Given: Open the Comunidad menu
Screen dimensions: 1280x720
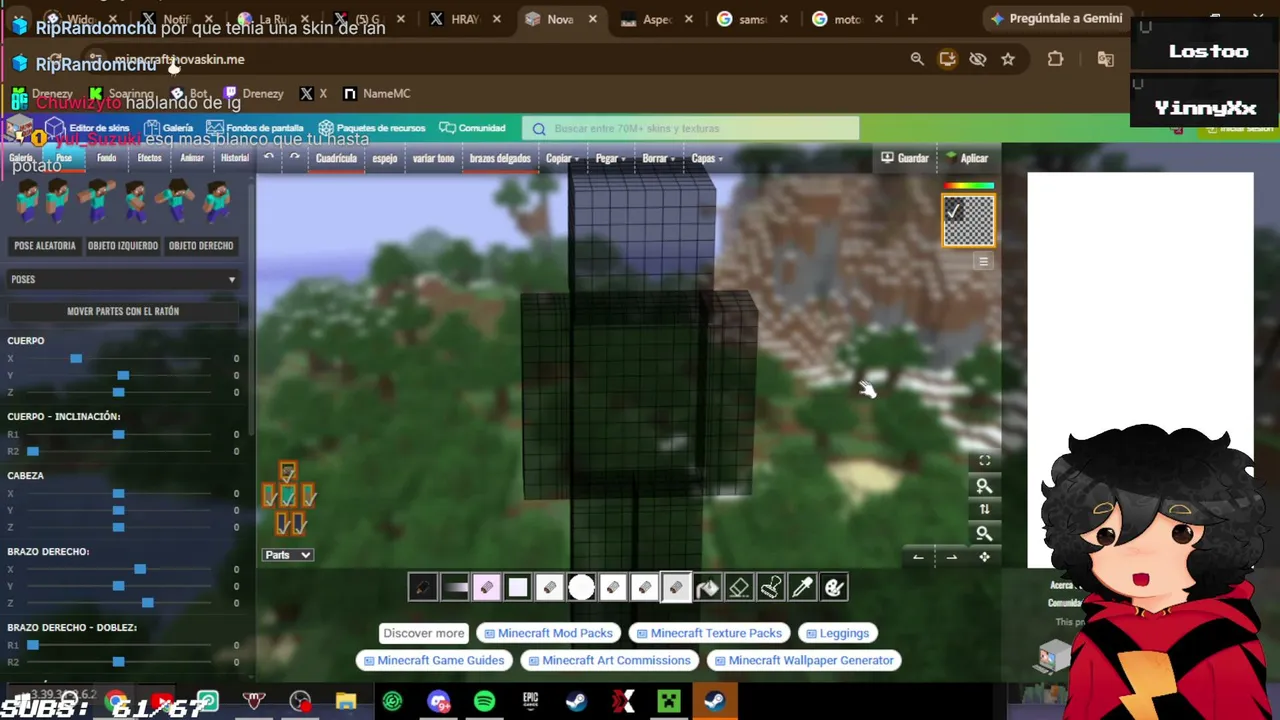Looking at the screenshot, I should [x=472, y=128].
